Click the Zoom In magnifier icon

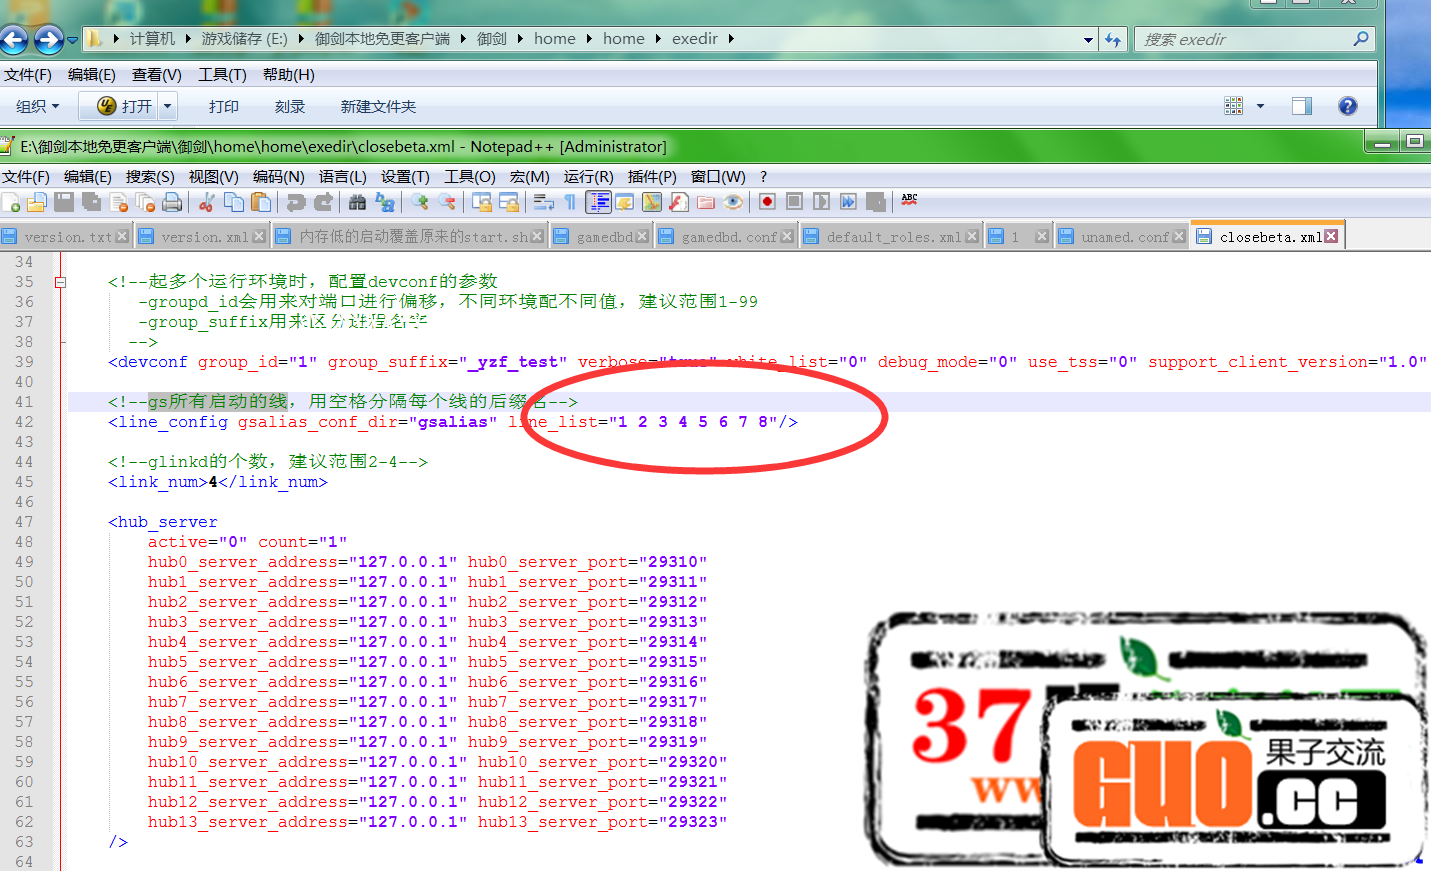[420, 202]
